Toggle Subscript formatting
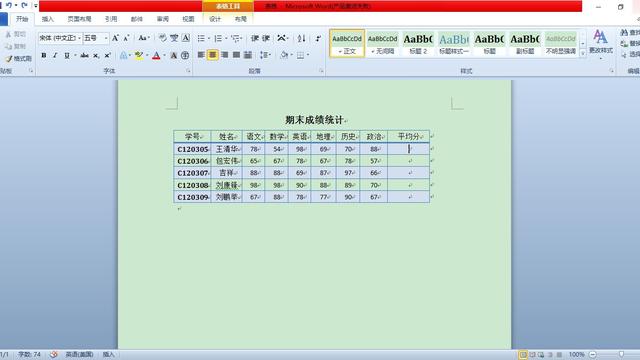The width and height of the screenshot is (640, 360). tap(96, 55)
